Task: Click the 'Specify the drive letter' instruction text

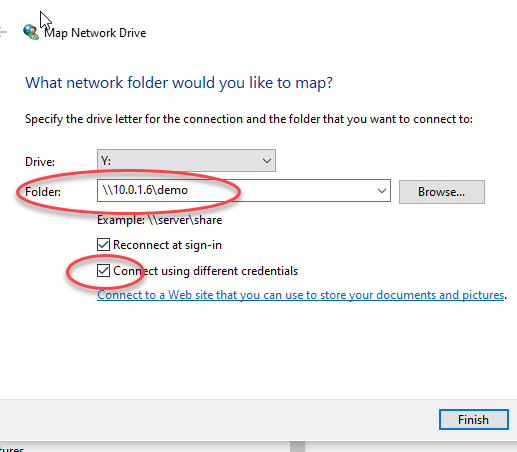Action: (x=249, y=119)
